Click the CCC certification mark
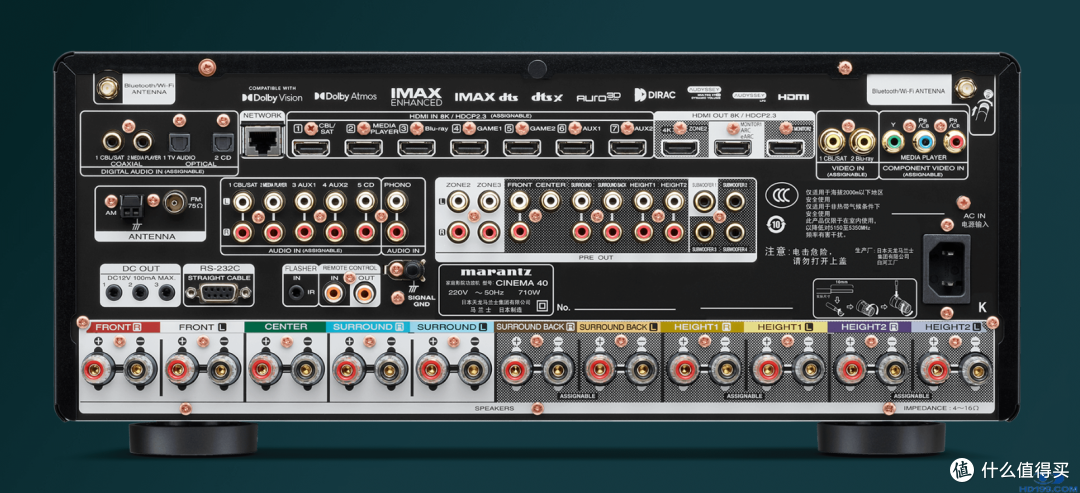 [780, 196]
